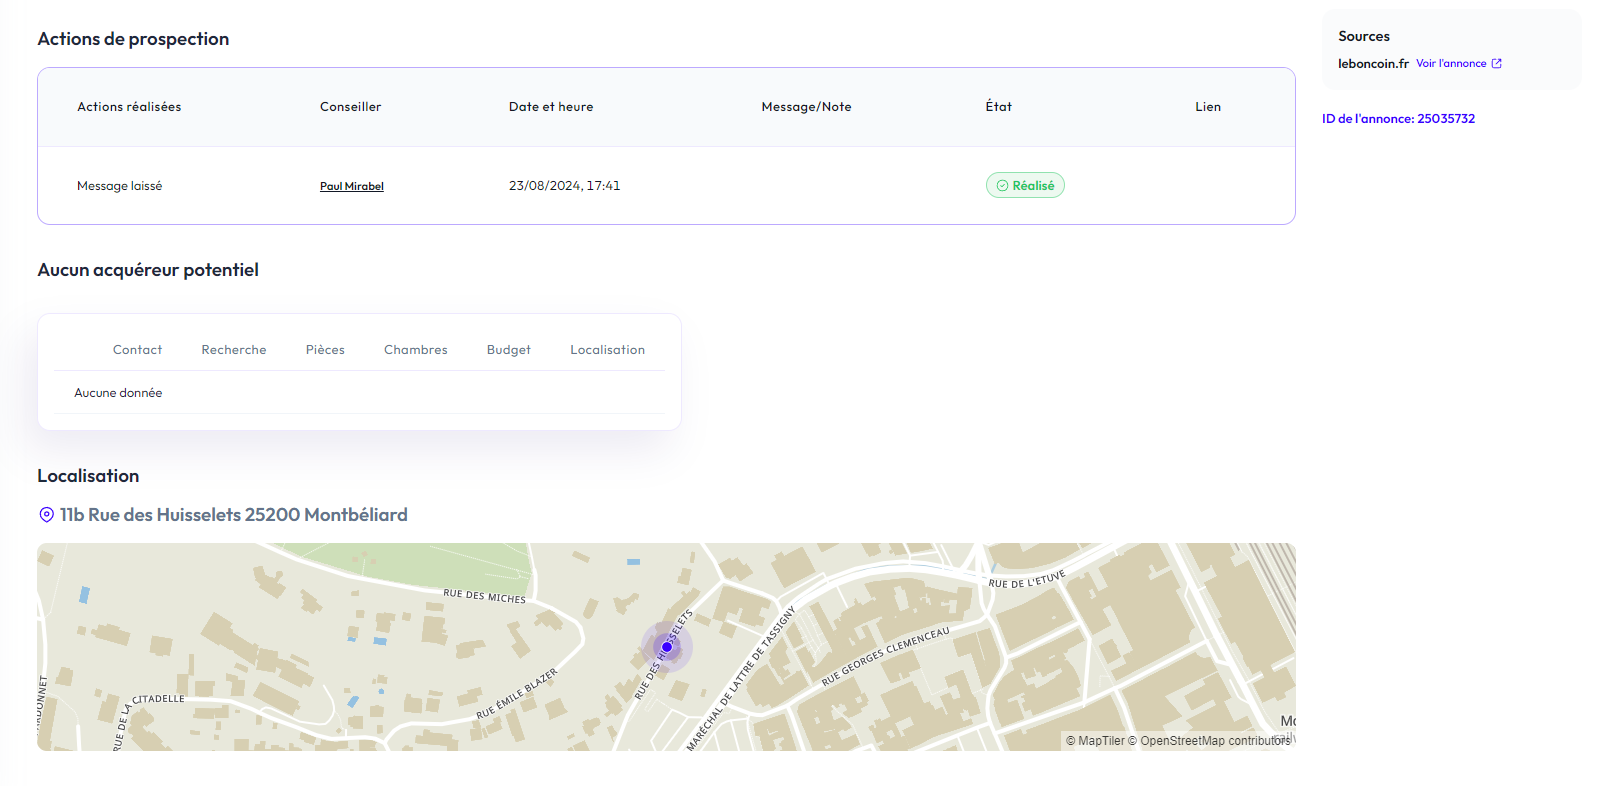This screenshot has height=786, width=1609.
Task: Click the Budget column header
Action: [x=508, y=350]
